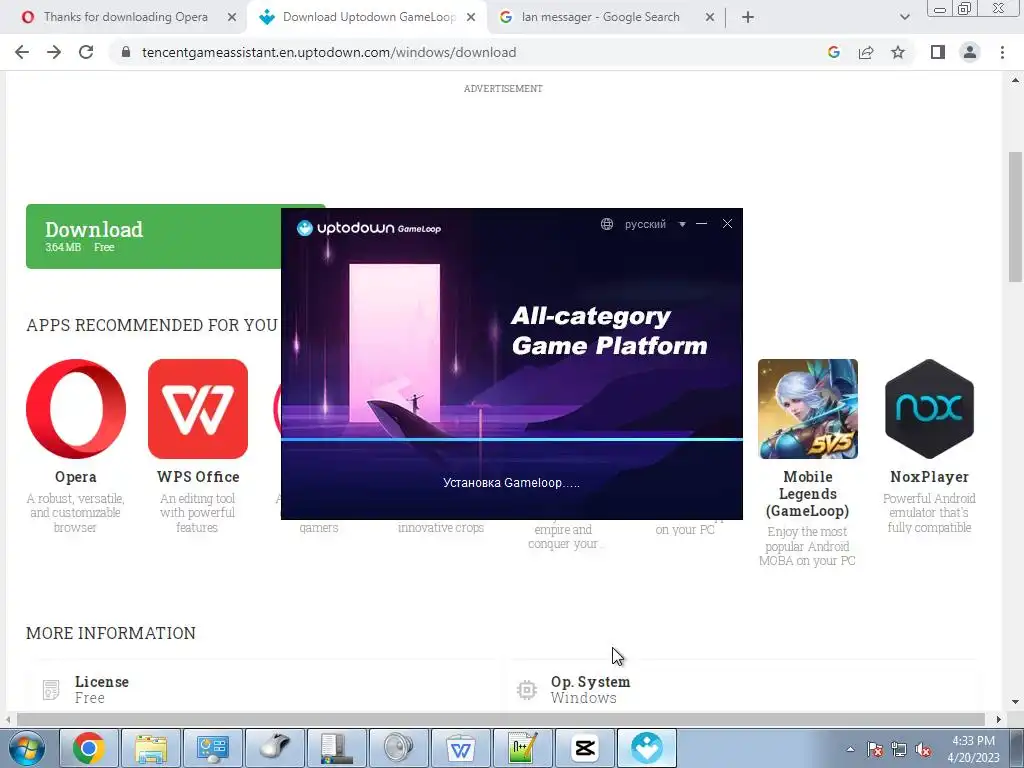The width and height of the screenshot is (1024, 768).
Task: Open the tab search dropdown chevron
Action: 904,17
